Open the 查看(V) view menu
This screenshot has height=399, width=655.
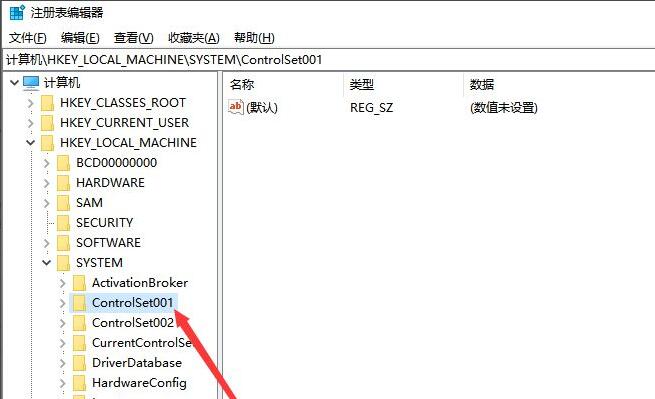[134, 38]
